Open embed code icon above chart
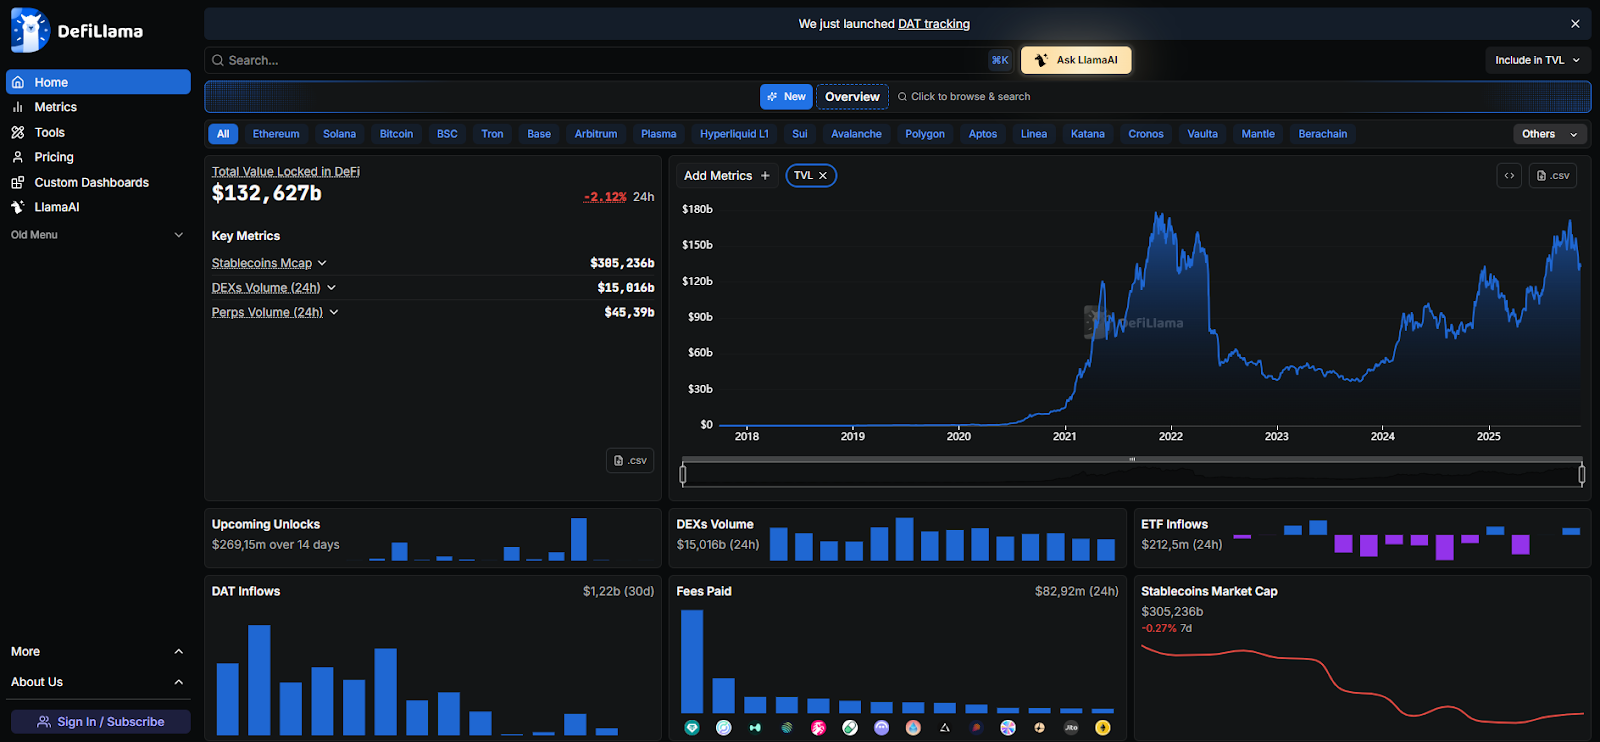Image resolution: width=1600 pixels, height=742 pixels. pos(1509,176)
